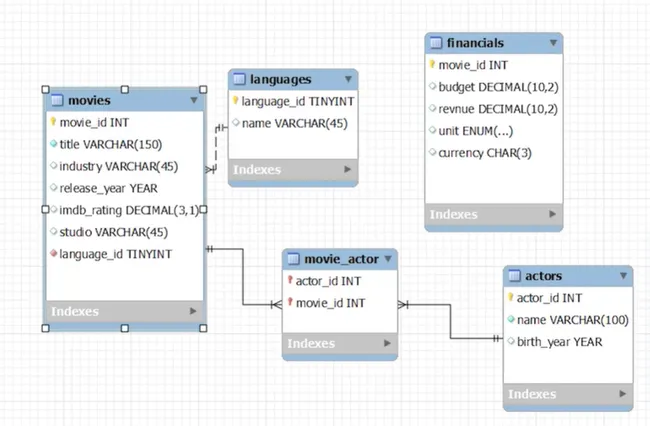The width and height of the screenshot is (650, 426).
Task: Collapse the languages table with header arrow
Action: point(348,79)
